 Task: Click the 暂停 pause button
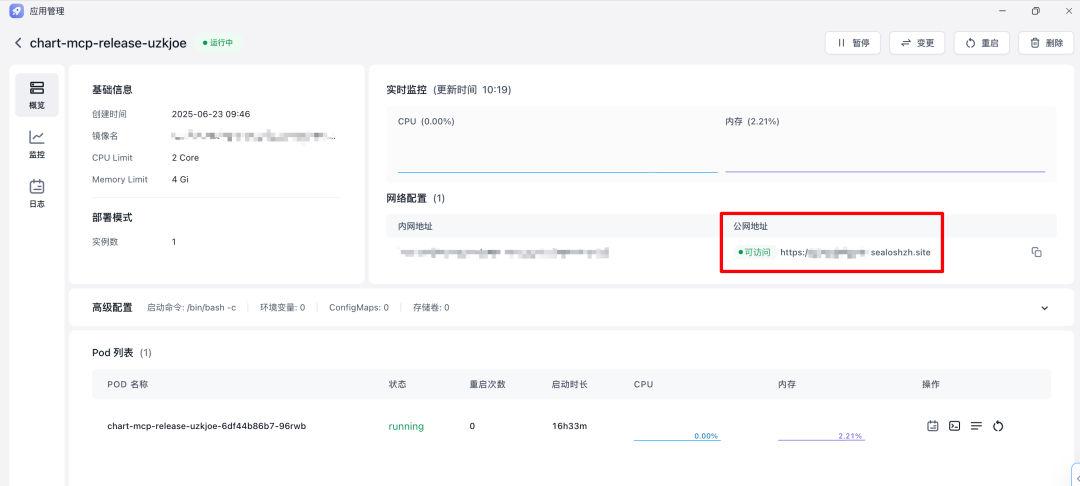click(x=853, y=43)
